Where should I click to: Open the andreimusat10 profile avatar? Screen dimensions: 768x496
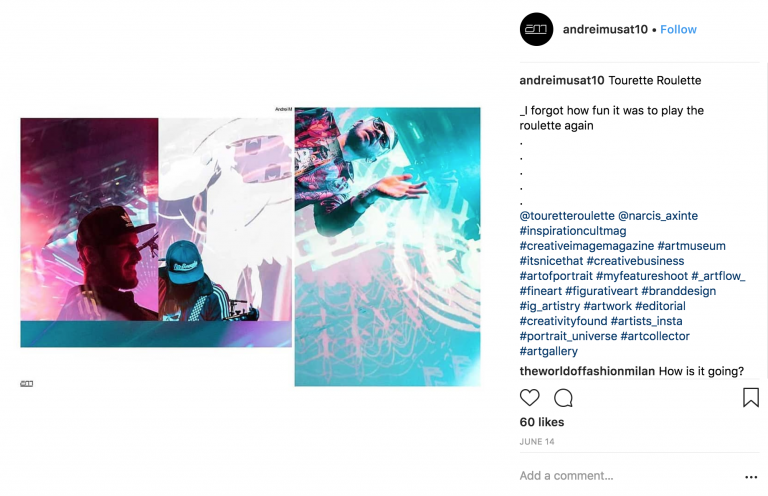(x=536, y=29)
